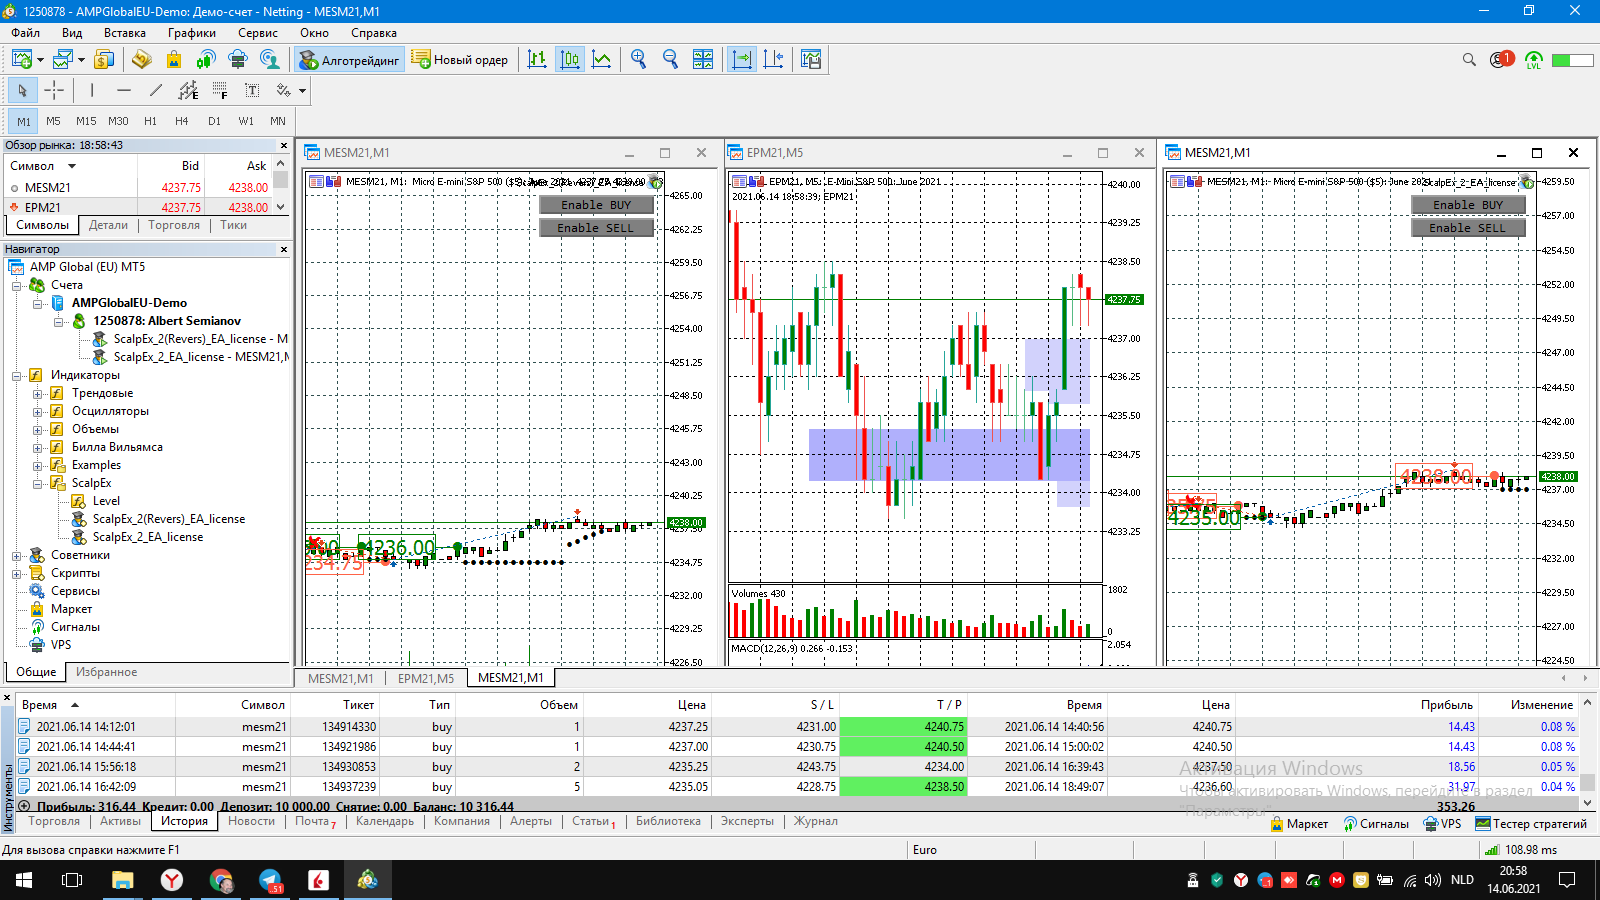Open the trading signals toolbar icon
This screenshot has width=1600, height=900.
[x=206, y=60]
